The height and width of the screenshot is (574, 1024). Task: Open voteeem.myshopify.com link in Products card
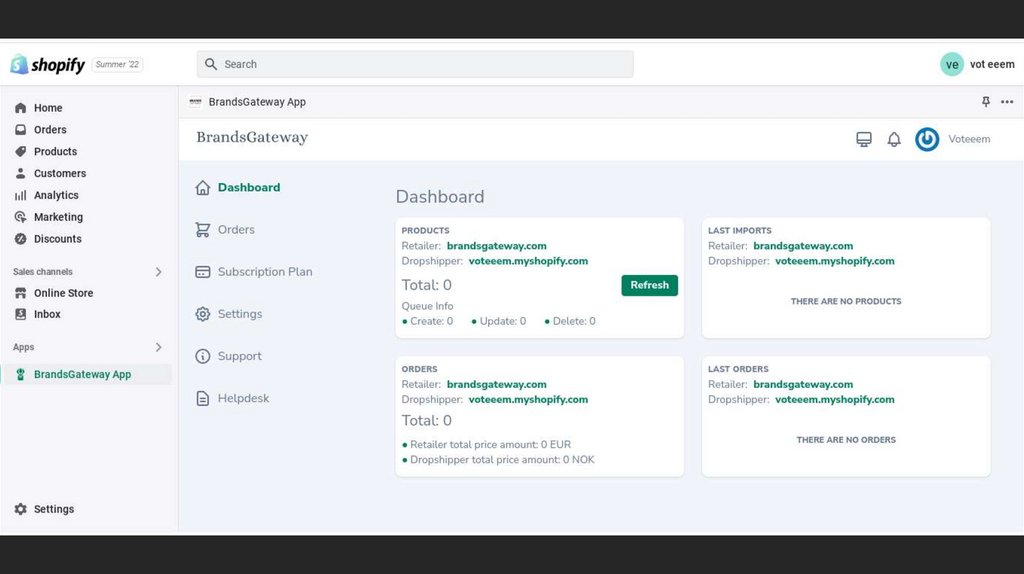(x=528, y=261)
